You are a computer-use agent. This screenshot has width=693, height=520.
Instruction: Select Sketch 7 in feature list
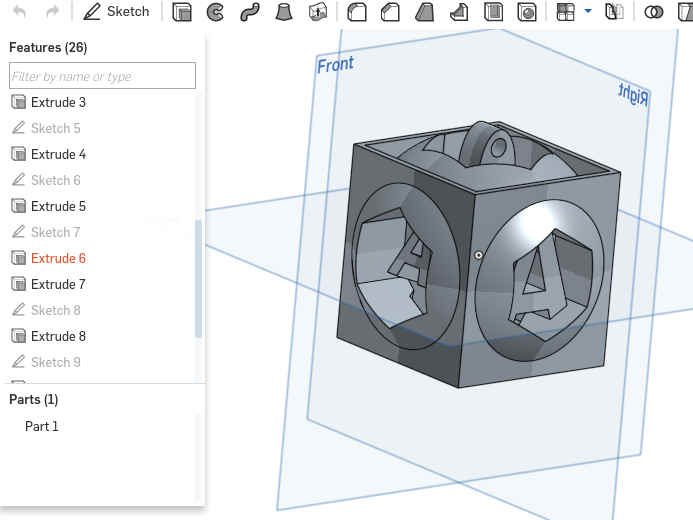56,232
